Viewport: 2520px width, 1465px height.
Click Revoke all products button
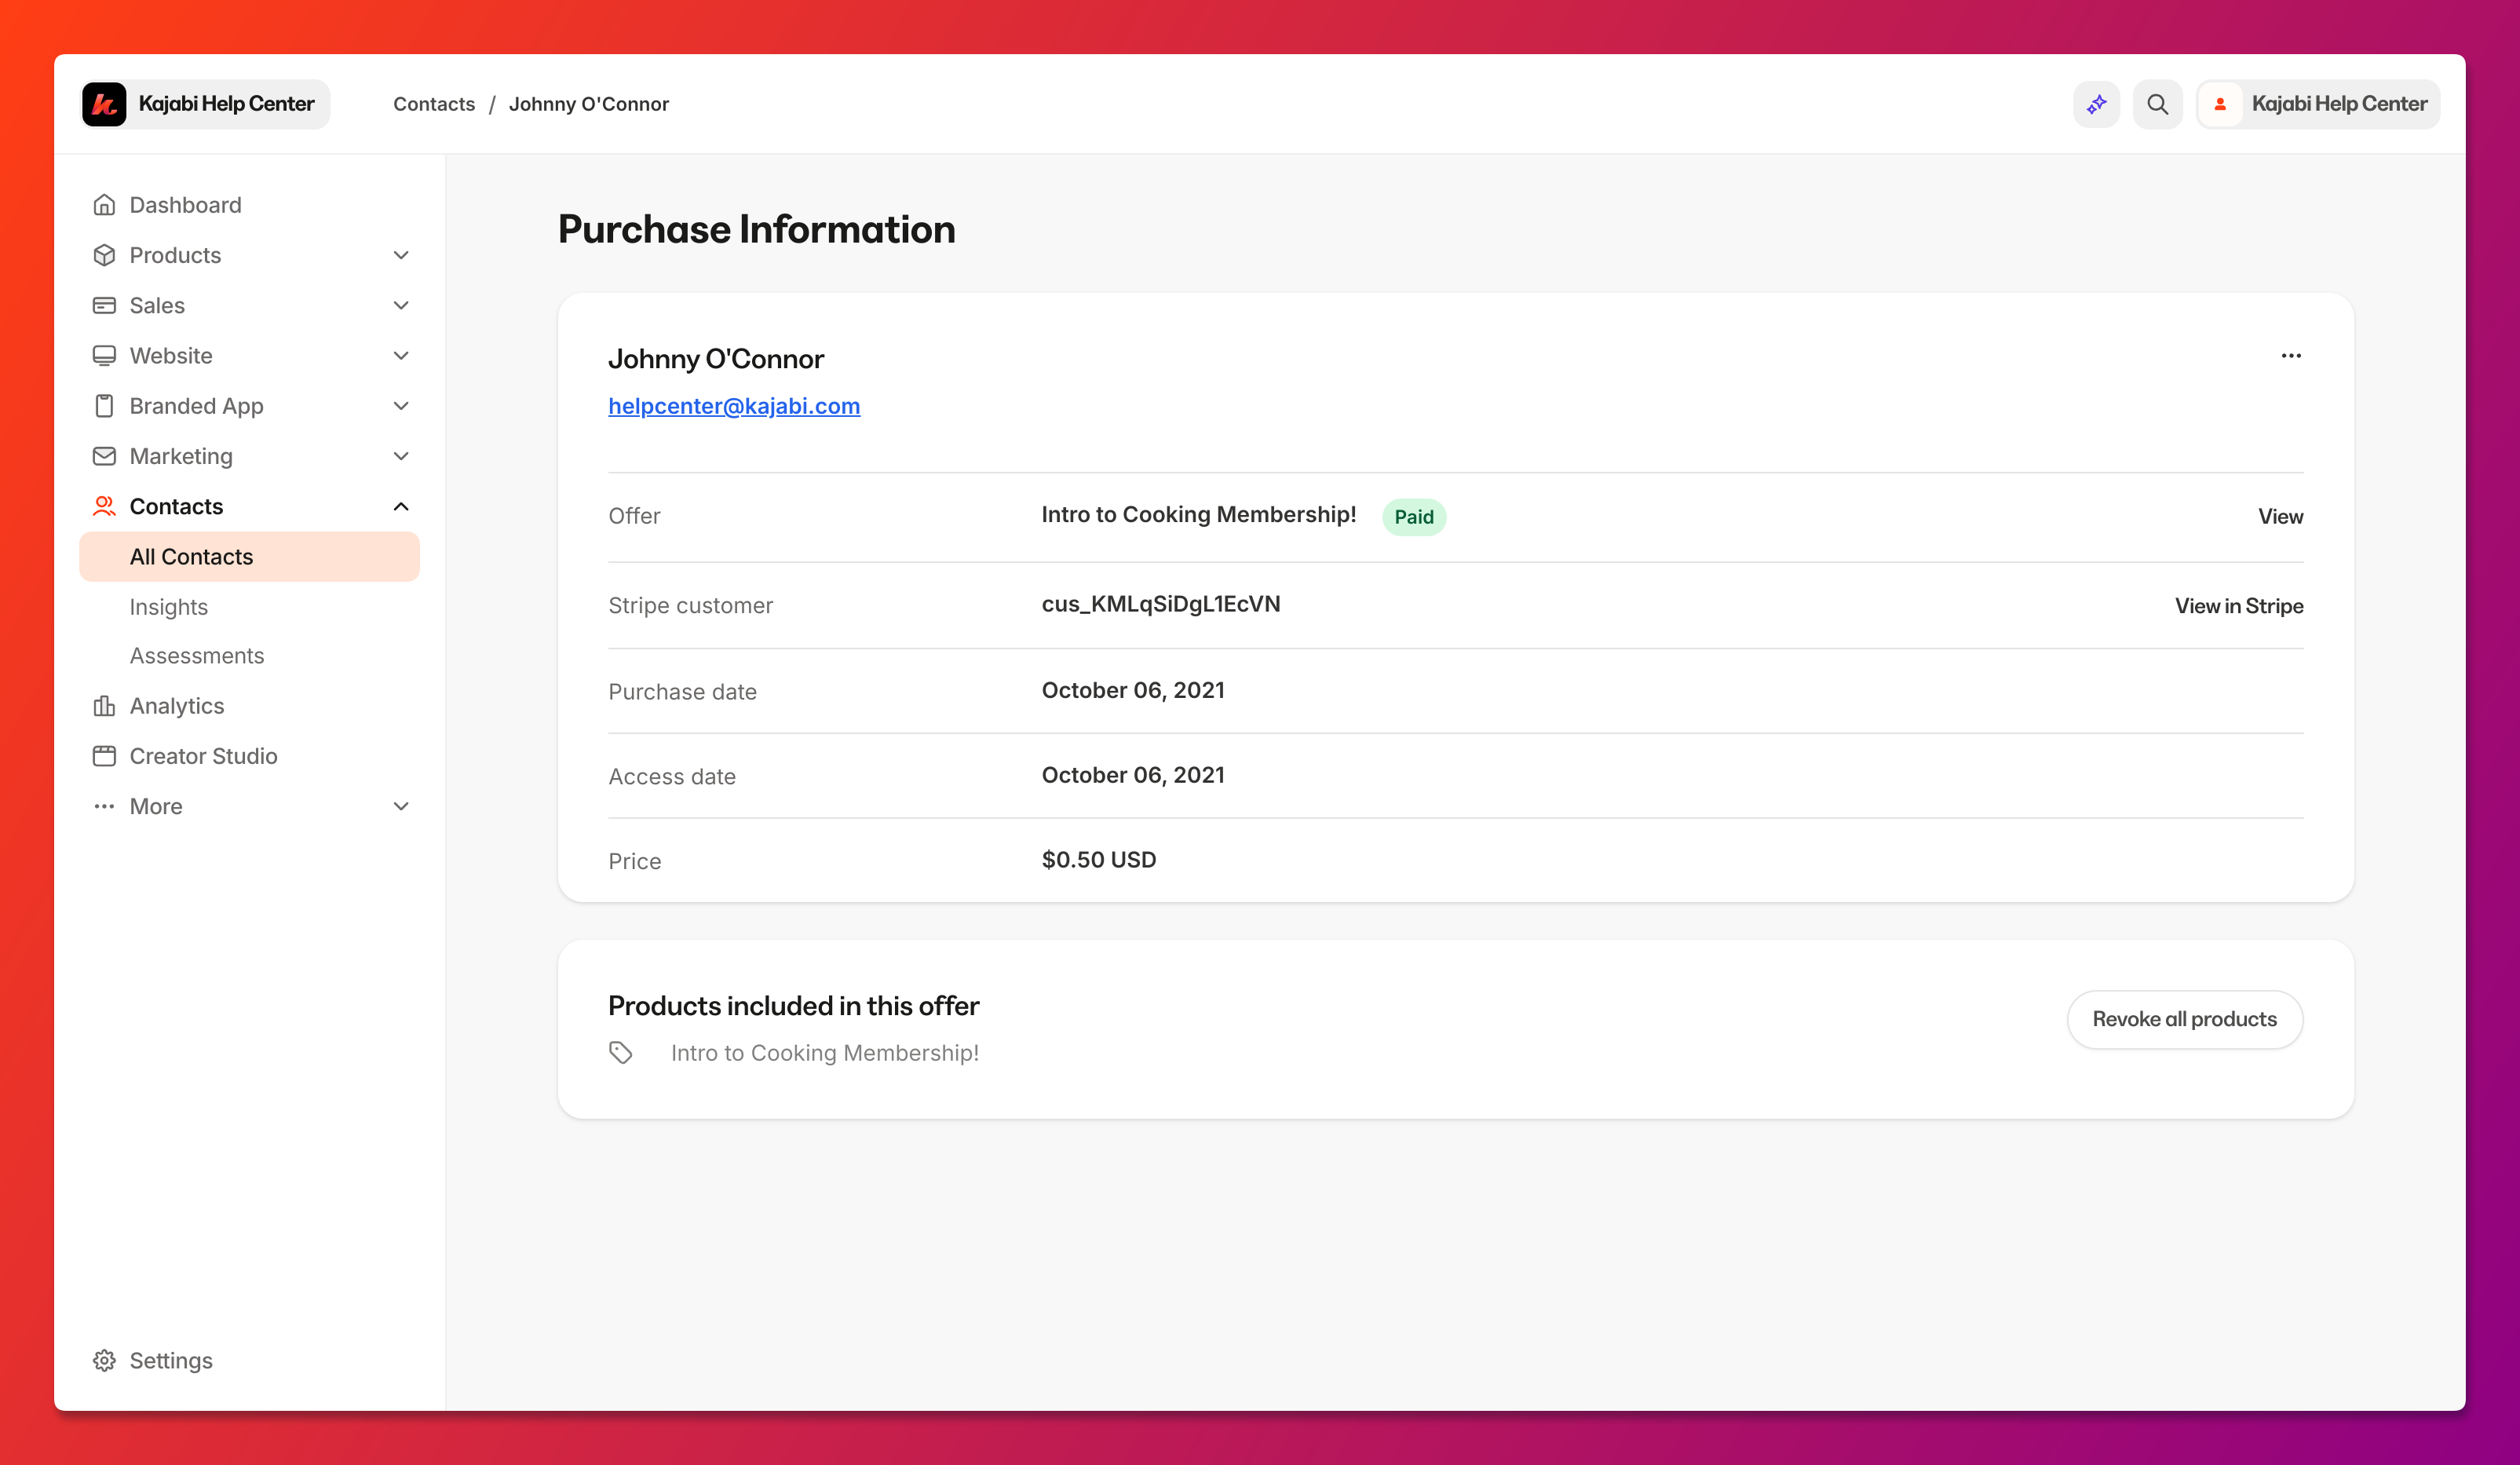coord(2185,1019)
